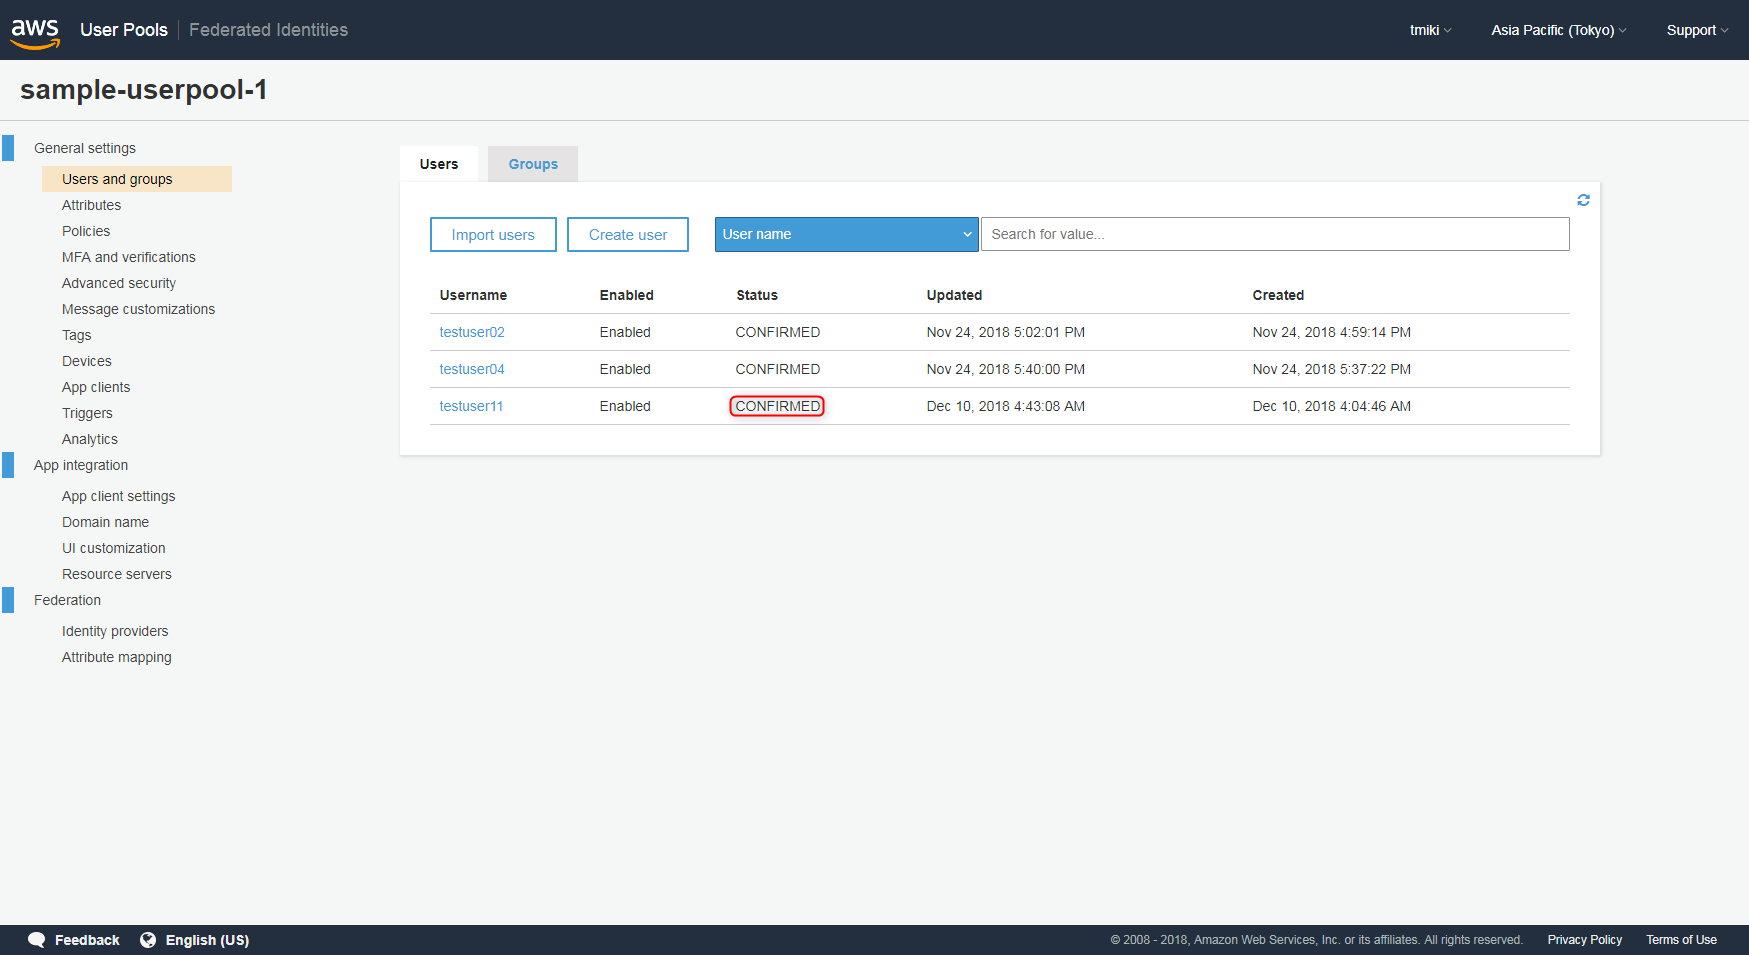The image size is (1749, 955).
Task: Open the User name search filter dropdown
Action: pyautogui.click(x=846, y=234)
